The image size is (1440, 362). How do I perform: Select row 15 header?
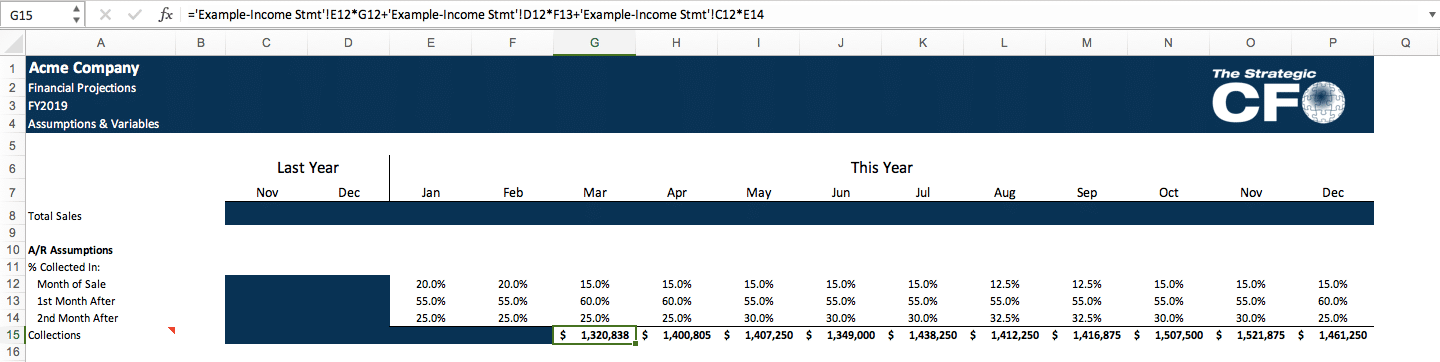tap(11, 335)
